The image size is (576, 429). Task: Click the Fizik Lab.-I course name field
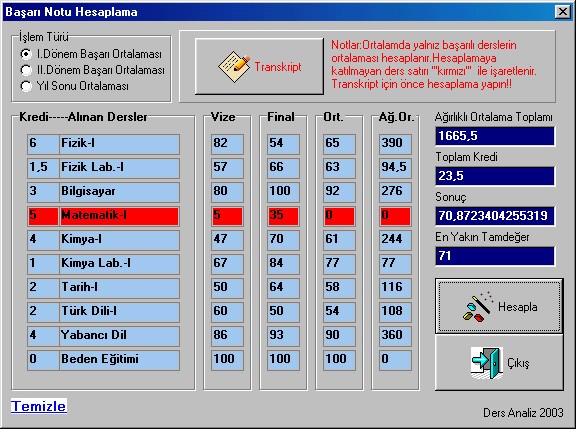pos(119,168)
